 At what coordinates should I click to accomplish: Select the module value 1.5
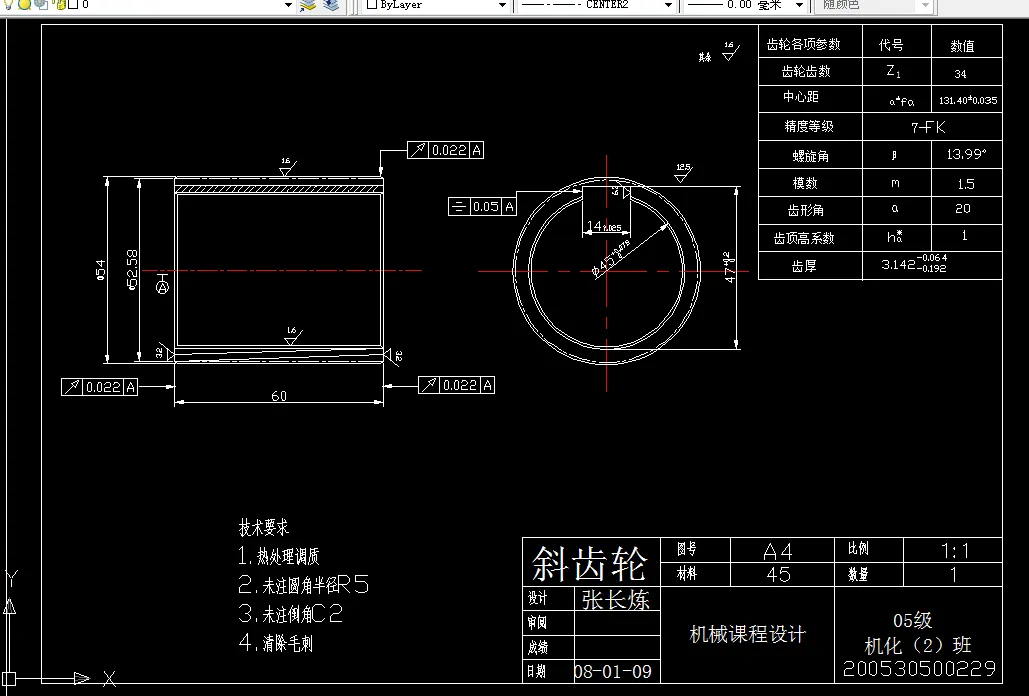[966, 184]
